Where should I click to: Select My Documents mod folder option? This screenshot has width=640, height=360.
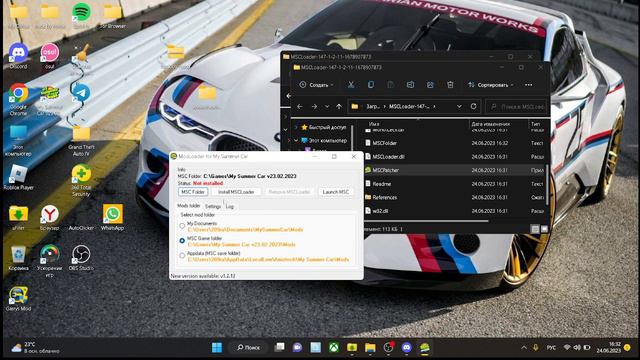pos(182,225)
